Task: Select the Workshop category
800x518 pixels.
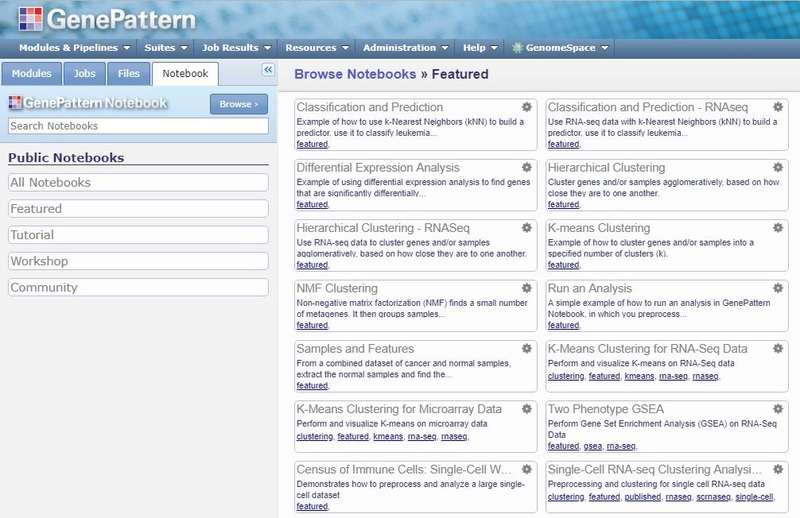Action: click(138, 261)
